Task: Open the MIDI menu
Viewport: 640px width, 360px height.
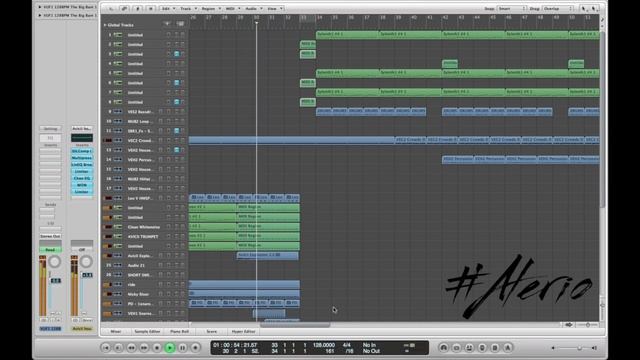Action: click(232, 9)
